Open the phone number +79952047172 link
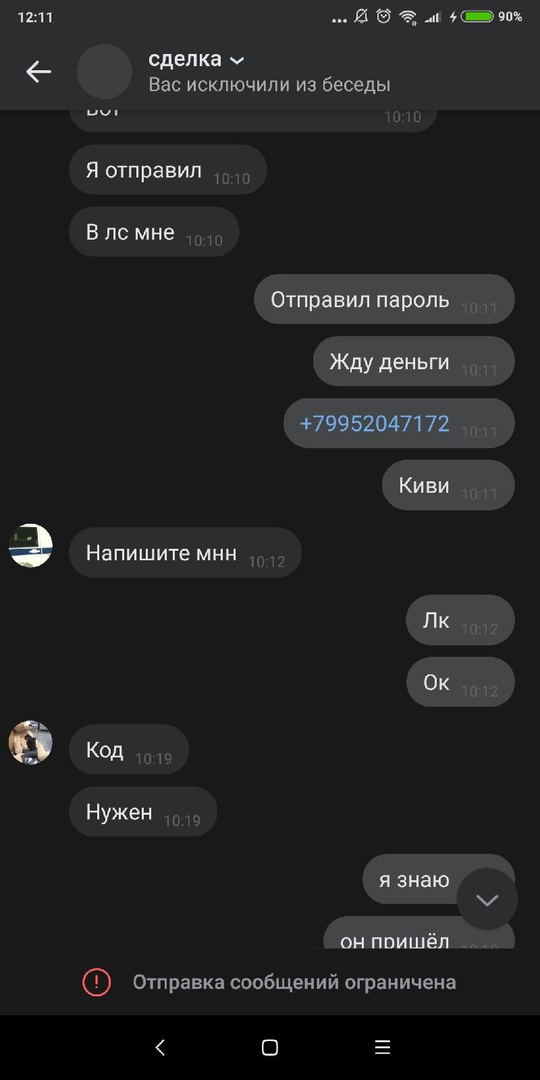Screen dimensions: 540x1080 pyautogui.click(x=375, y=423)
